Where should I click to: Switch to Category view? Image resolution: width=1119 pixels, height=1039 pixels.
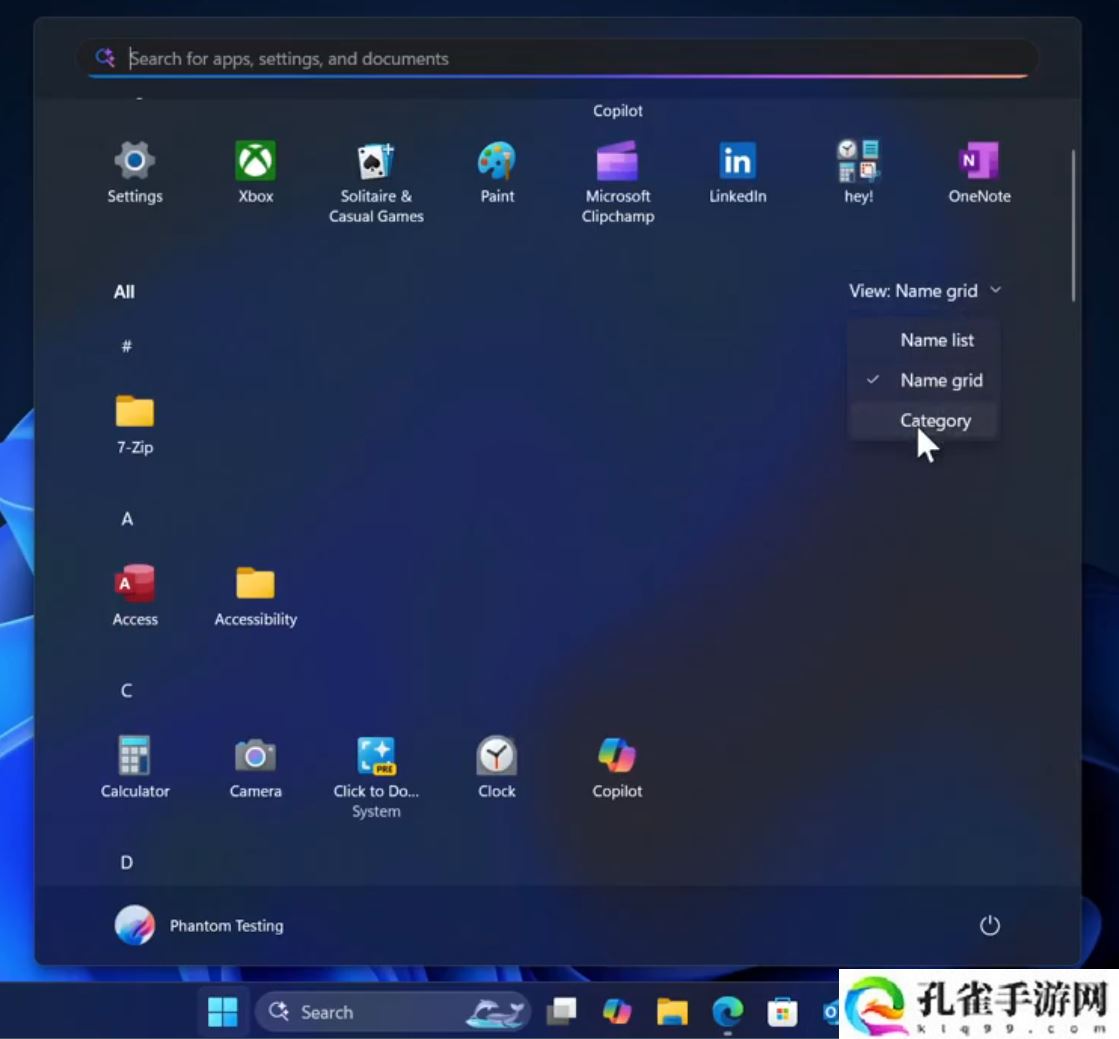coord(923,421)
